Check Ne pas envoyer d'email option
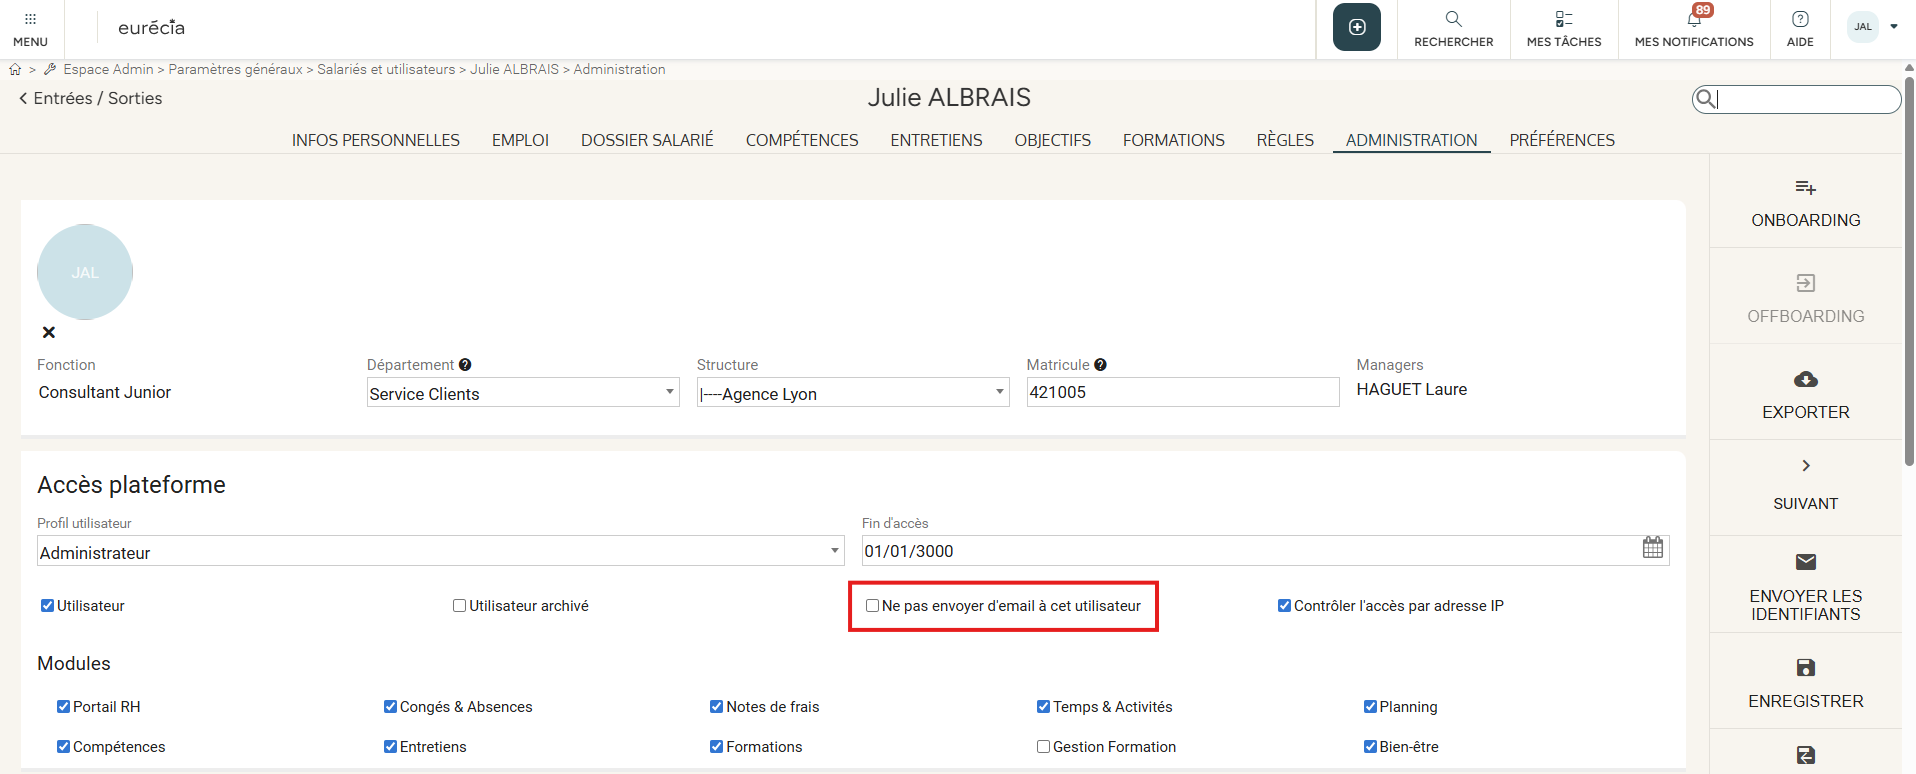Screen dimensions: 1916x774 872,606
